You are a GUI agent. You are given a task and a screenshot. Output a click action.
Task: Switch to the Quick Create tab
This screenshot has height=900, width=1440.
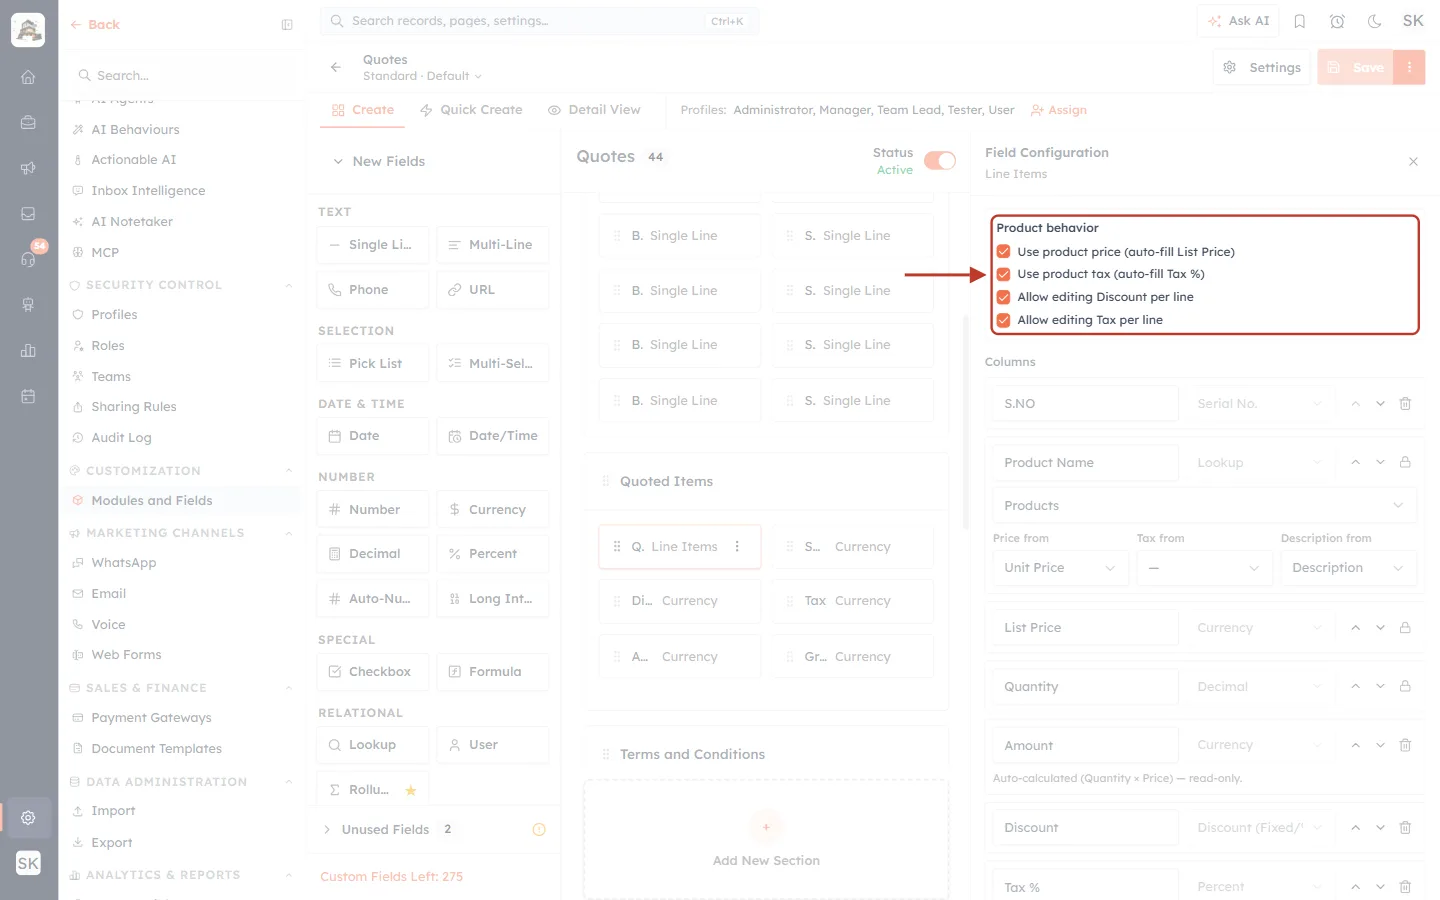tap(471, 110)
